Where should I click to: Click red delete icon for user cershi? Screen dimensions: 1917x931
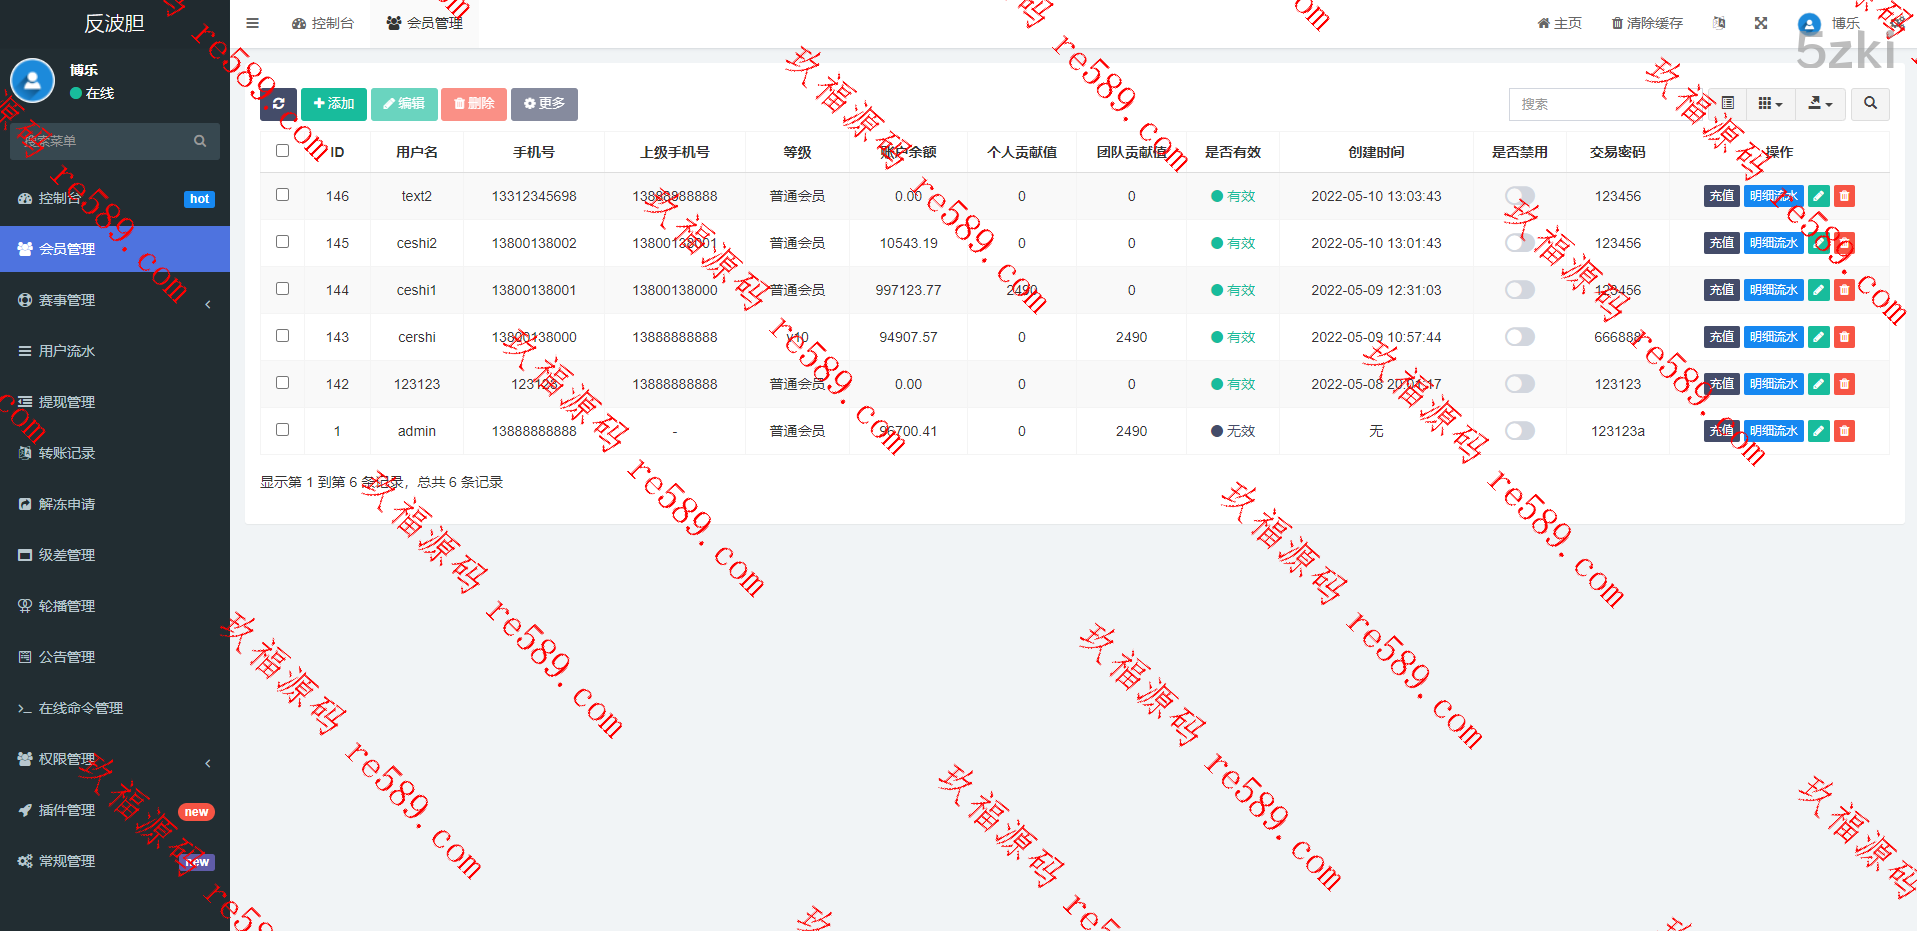(1844, 337)
